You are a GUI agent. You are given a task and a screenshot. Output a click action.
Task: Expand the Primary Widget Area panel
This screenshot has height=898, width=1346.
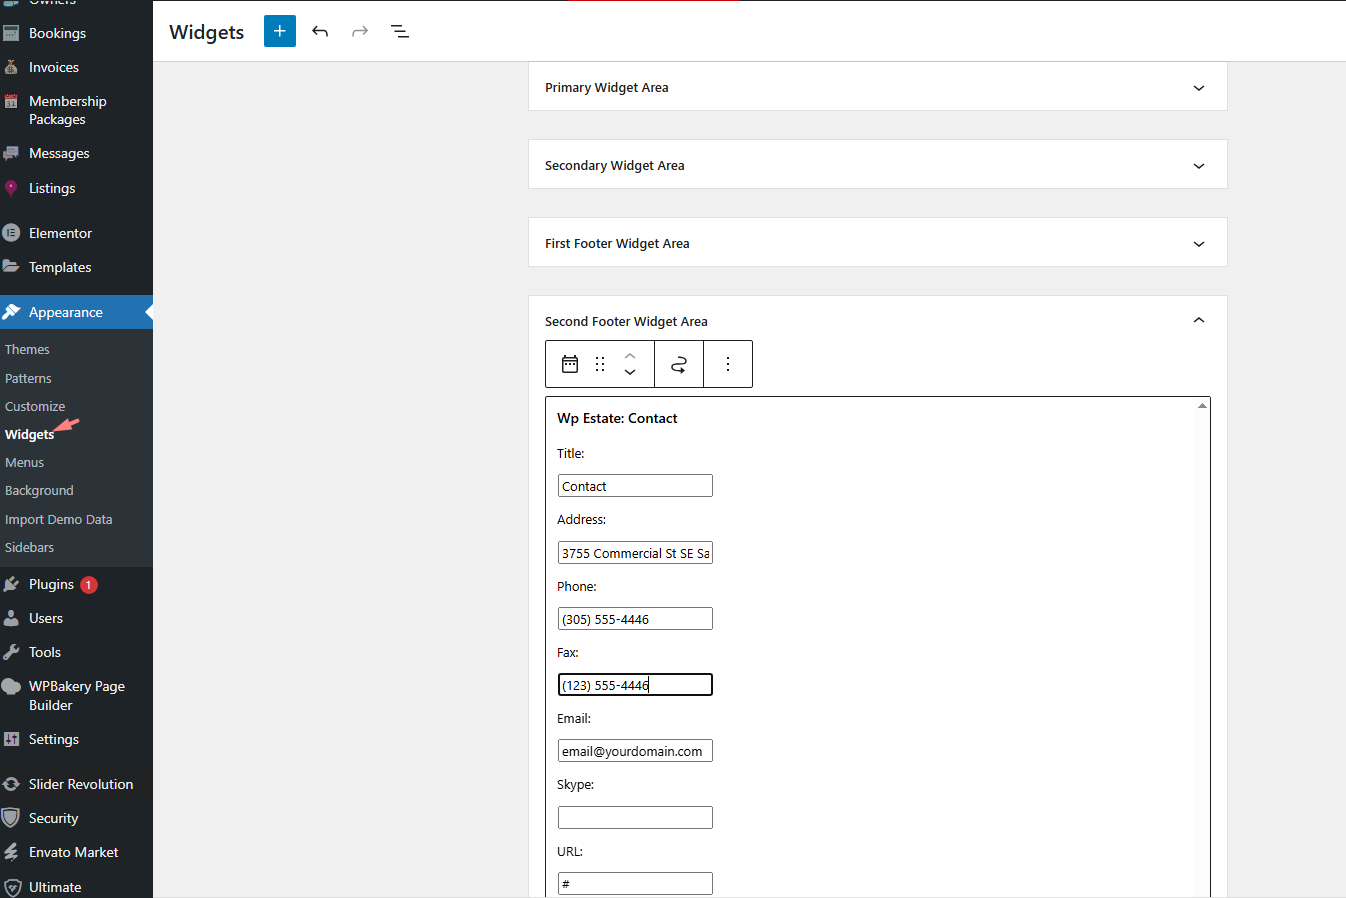[x=1198, y=88]
